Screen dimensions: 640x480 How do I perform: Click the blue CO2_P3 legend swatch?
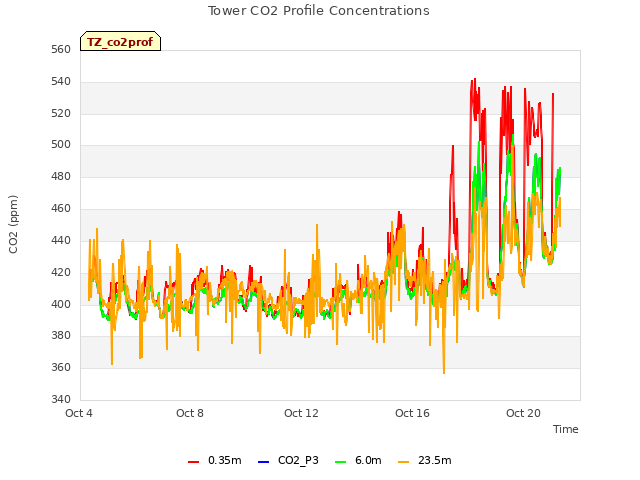[264, 462]
